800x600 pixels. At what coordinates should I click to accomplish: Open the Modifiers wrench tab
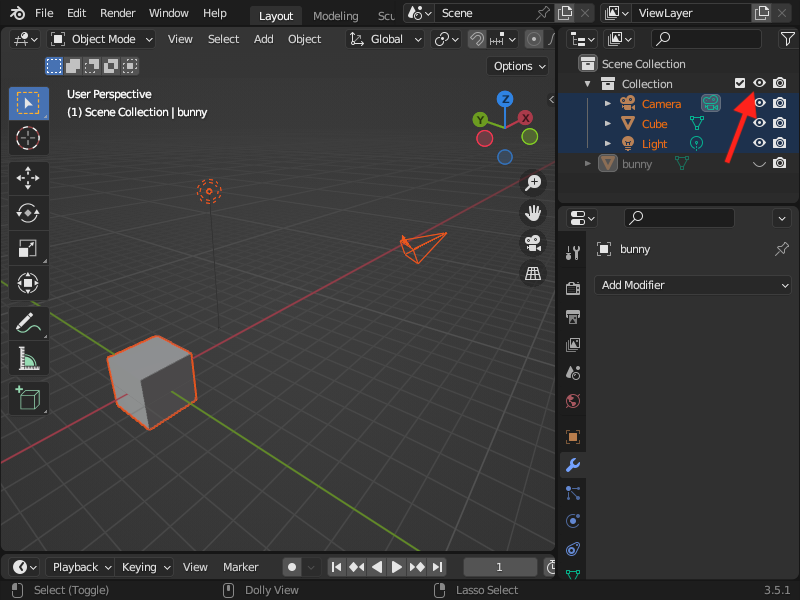(x=573, y=465)
